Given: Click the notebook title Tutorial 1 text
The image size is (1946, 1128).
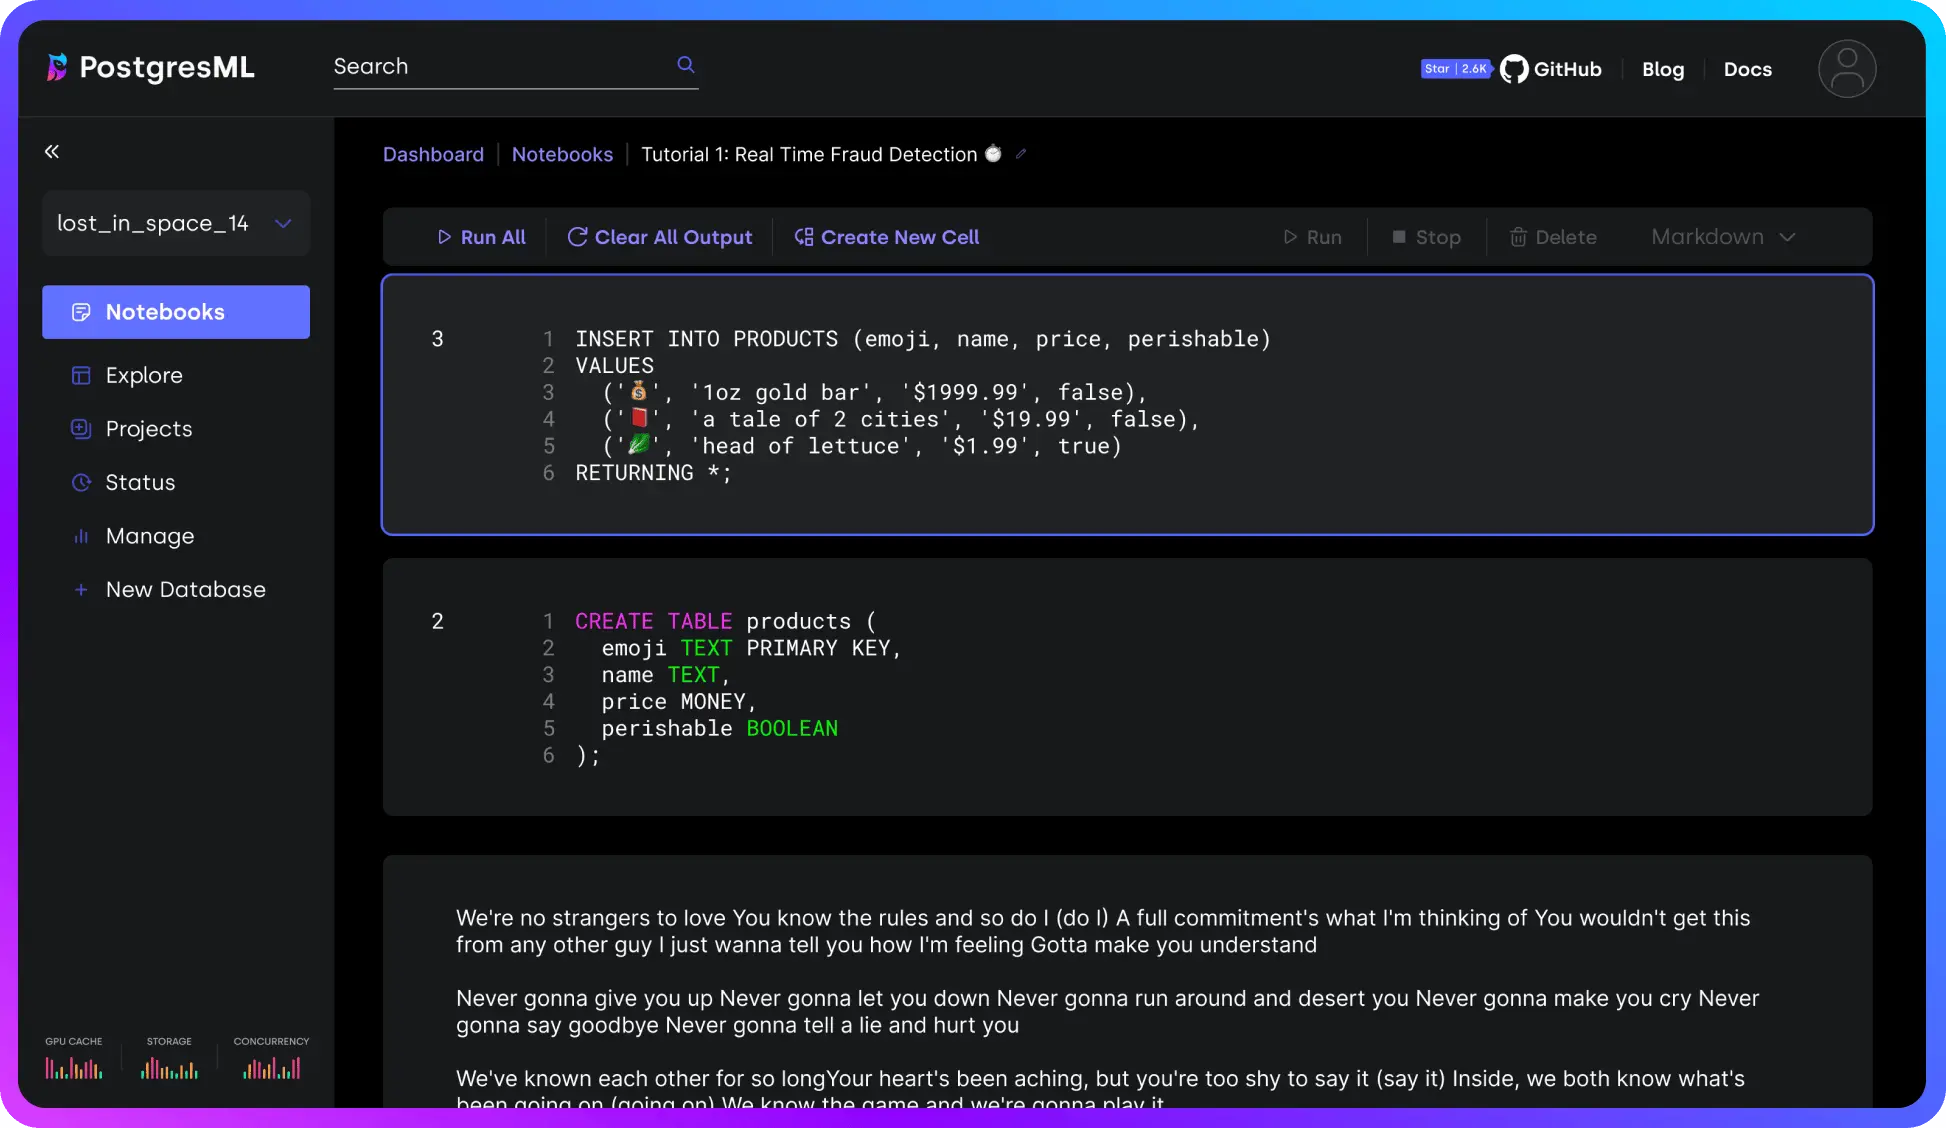Looking at the screenshot, I should pos(809,154).
